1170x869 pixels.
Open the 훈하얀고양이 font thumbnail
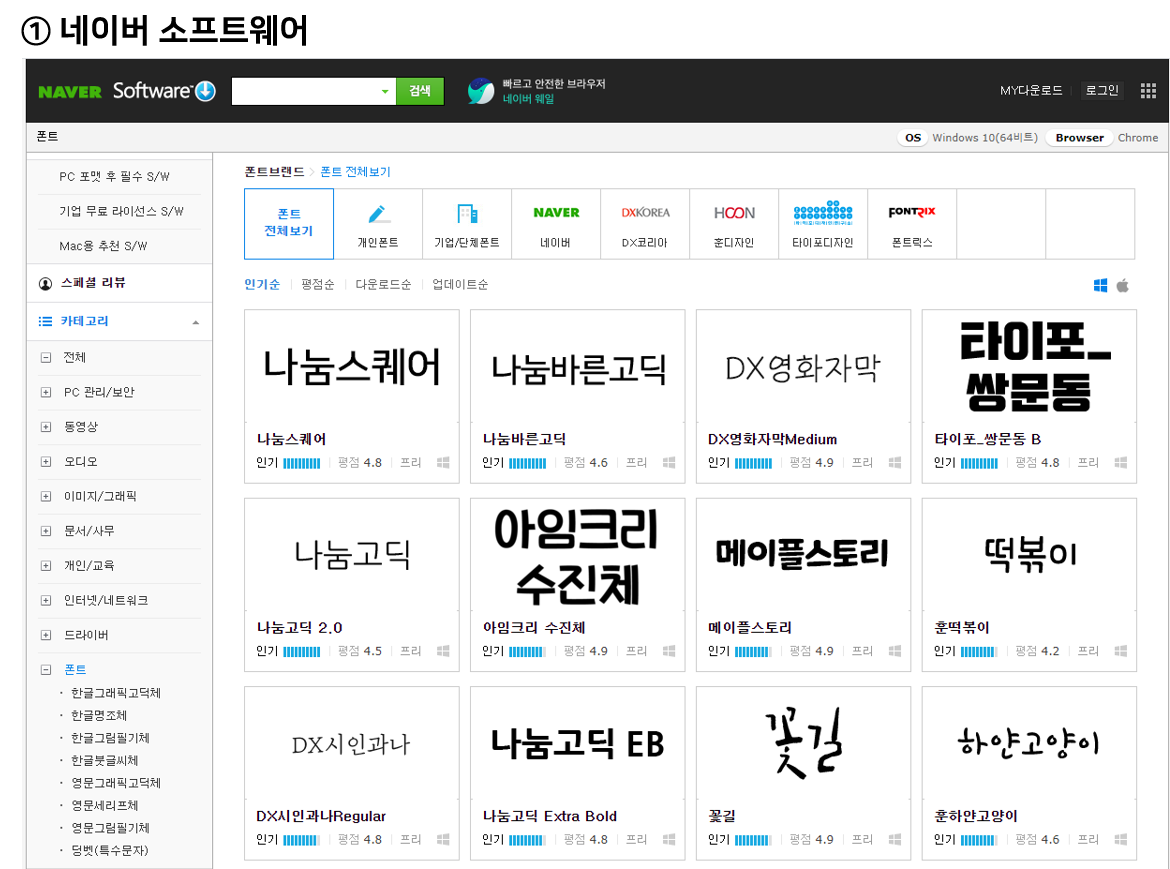click(x=1029, y=744)
